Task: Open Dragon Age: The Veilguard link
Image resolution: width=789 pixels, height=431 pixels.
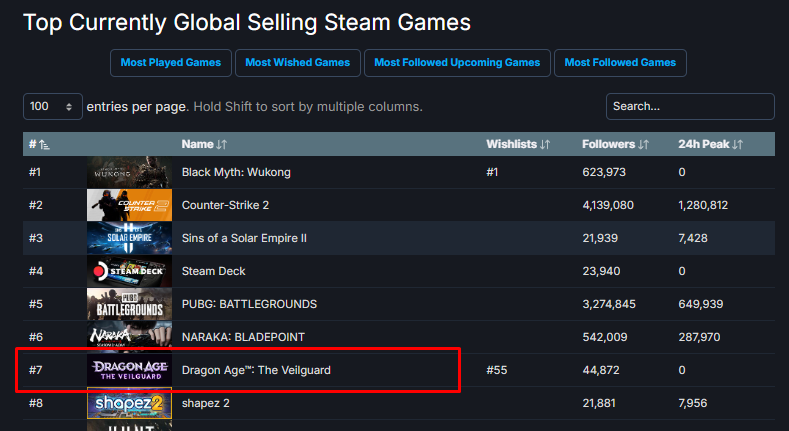Action: click(256, 370)
